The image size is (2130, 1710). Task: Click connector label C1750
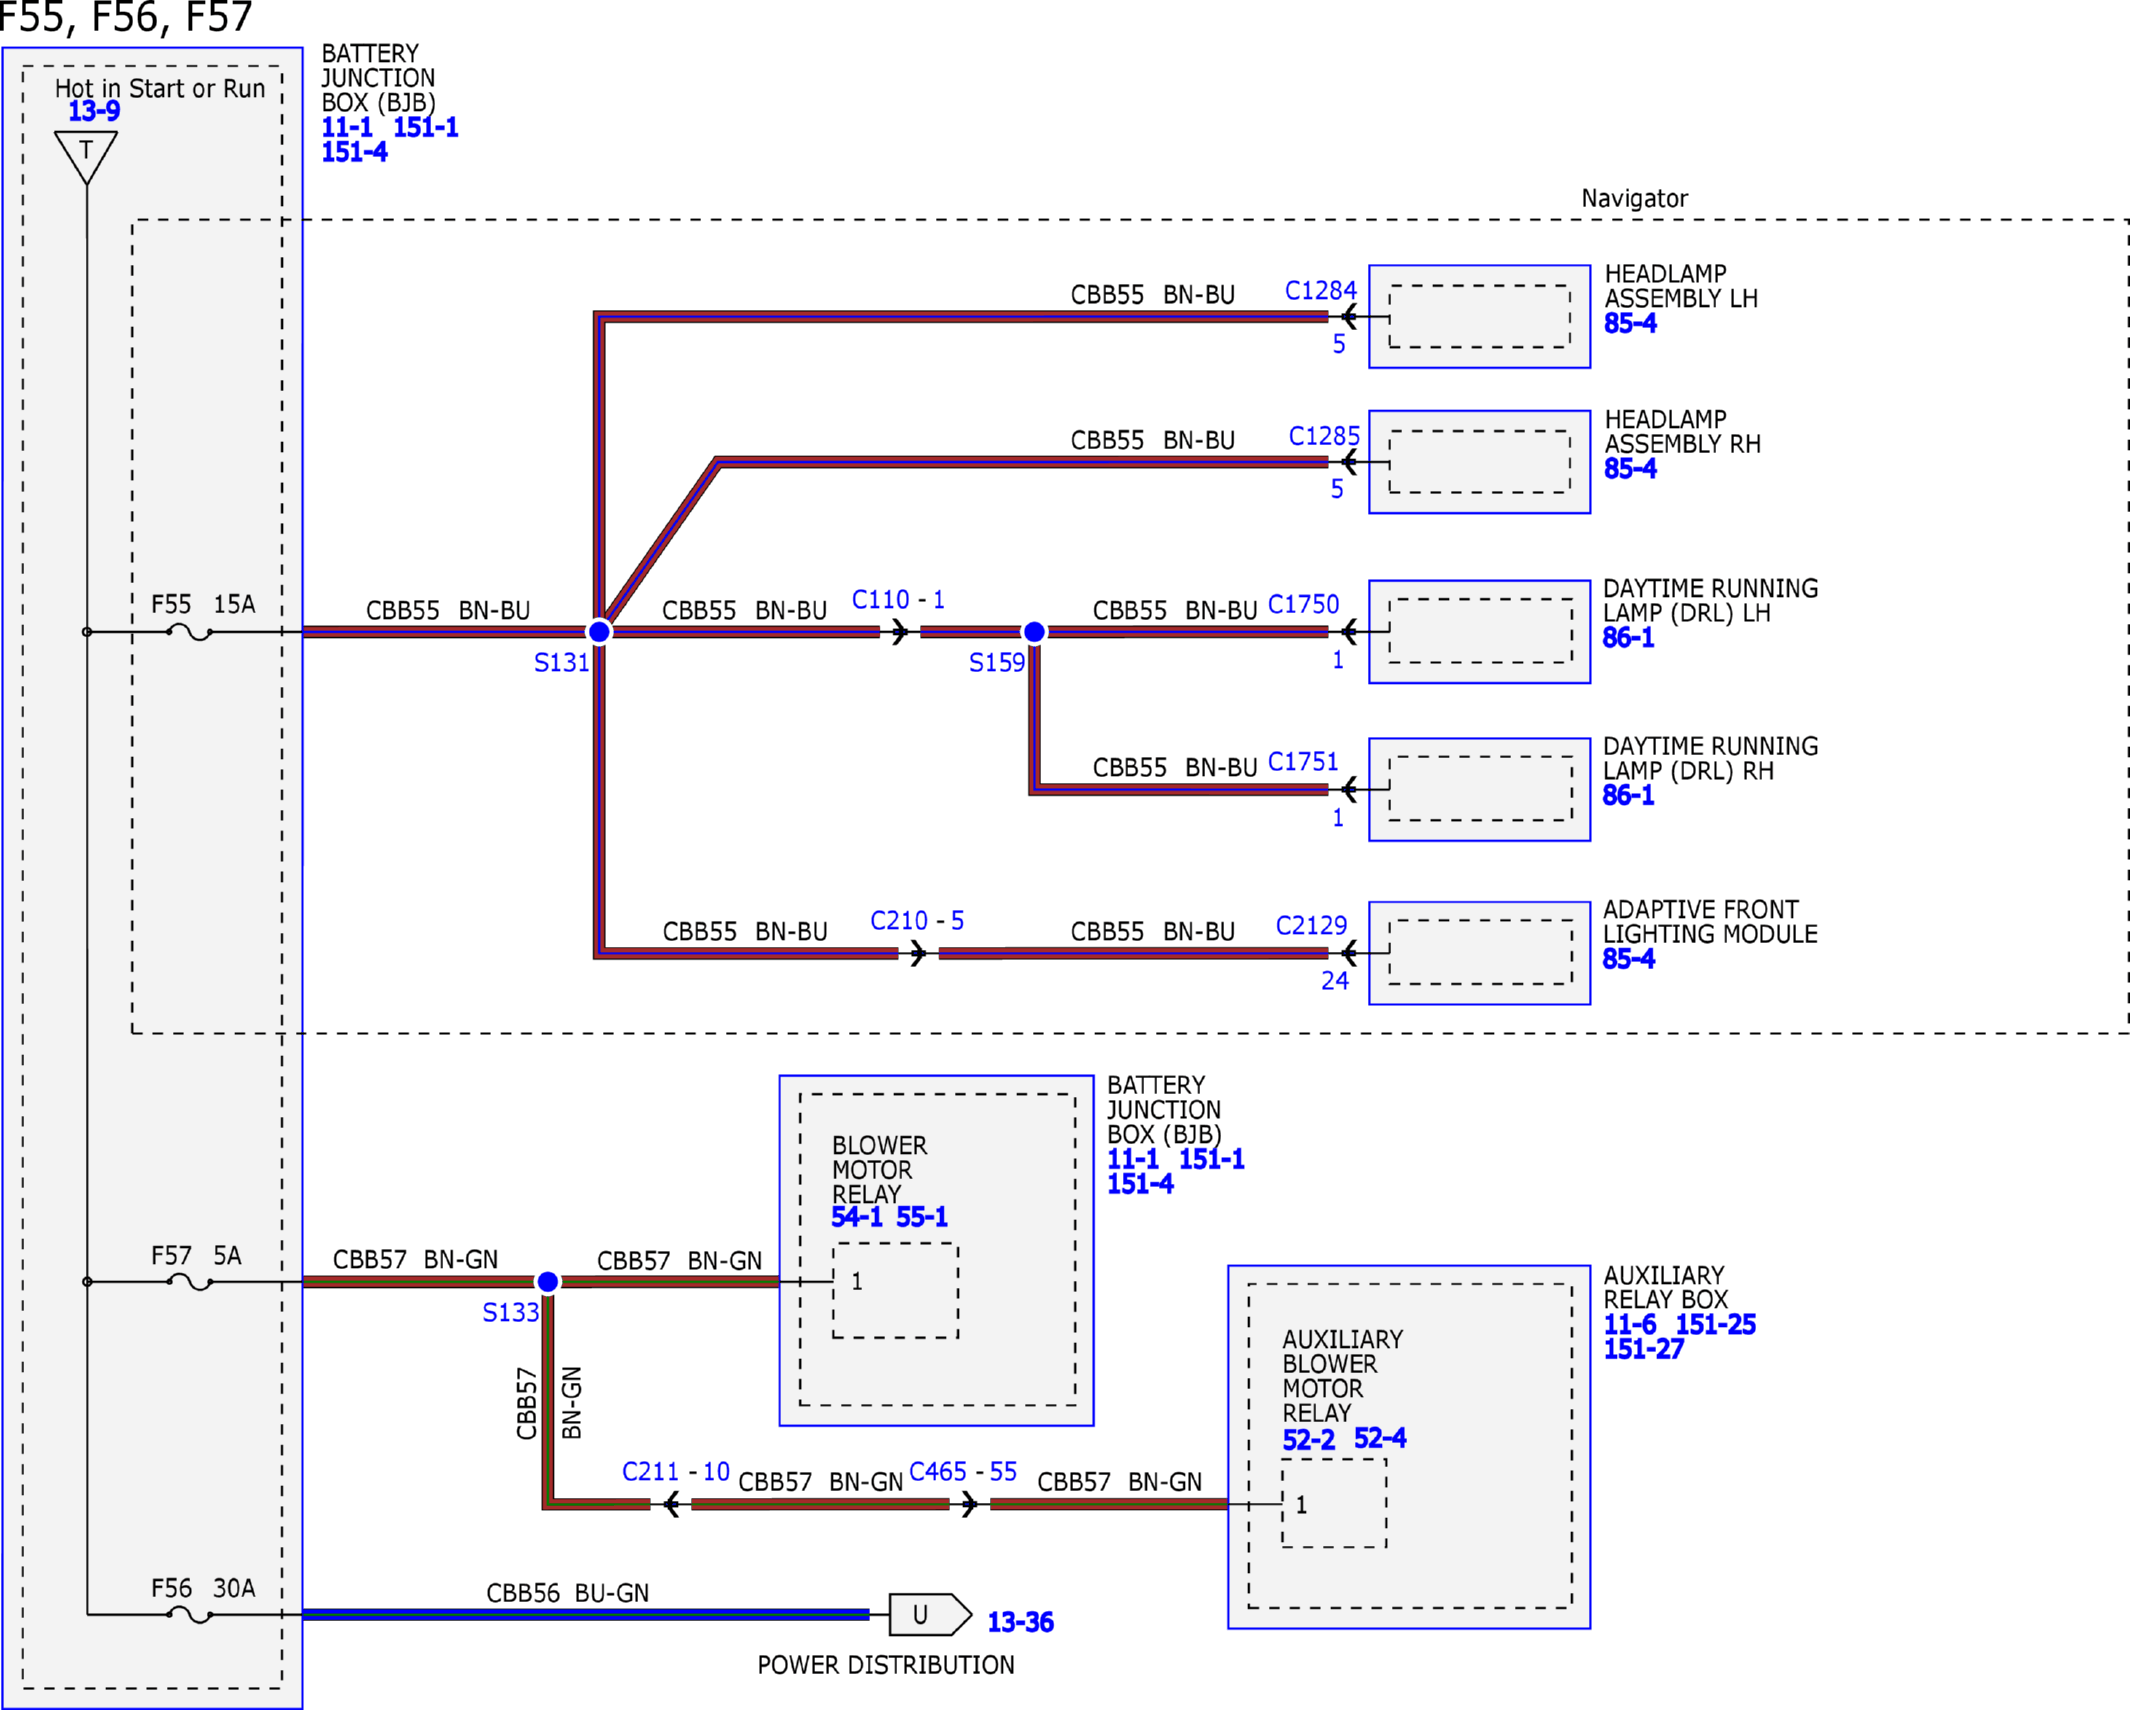(x=1303, y=604)
